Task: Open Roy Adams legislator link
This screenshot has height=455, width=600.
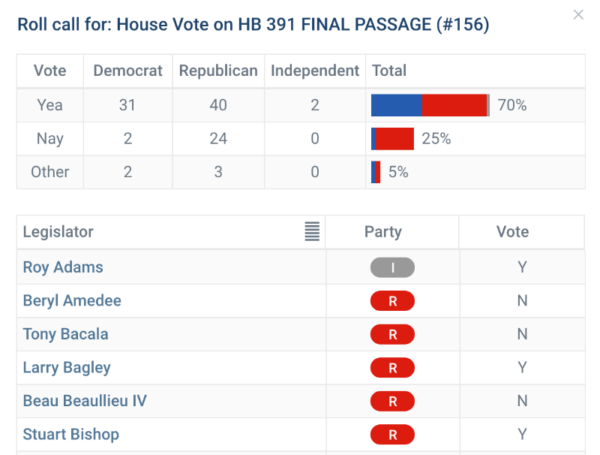Action: coord(63,268)
